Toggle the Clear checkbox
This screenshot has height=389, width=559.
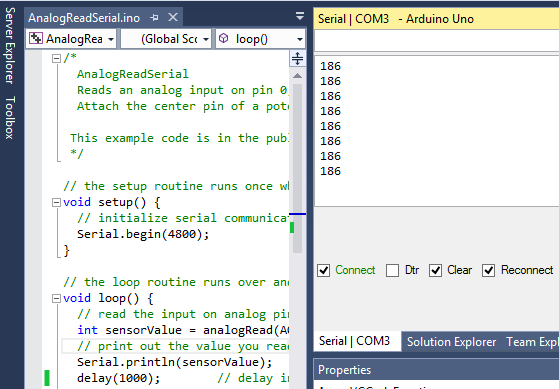click(x=435, y=271)
